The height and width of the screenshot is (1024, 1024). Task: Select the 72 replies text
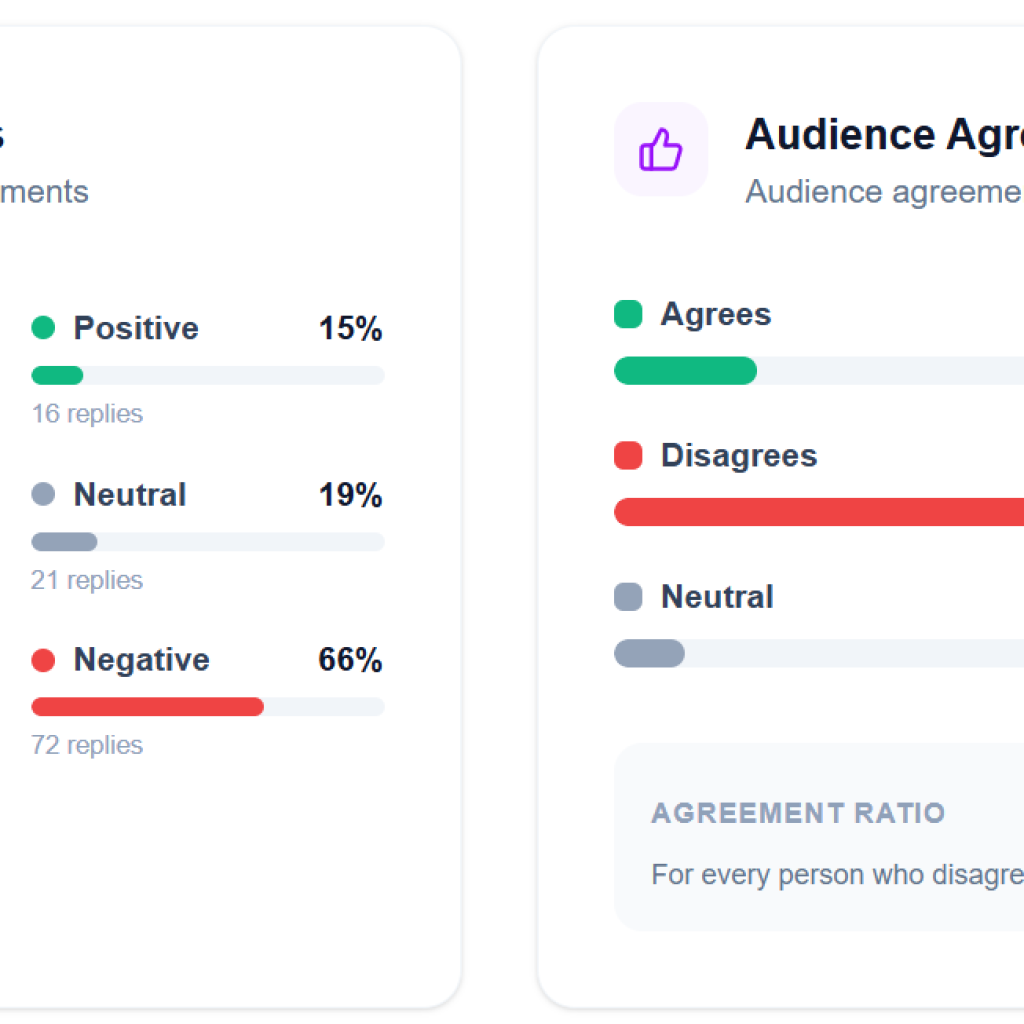[87, 745]
